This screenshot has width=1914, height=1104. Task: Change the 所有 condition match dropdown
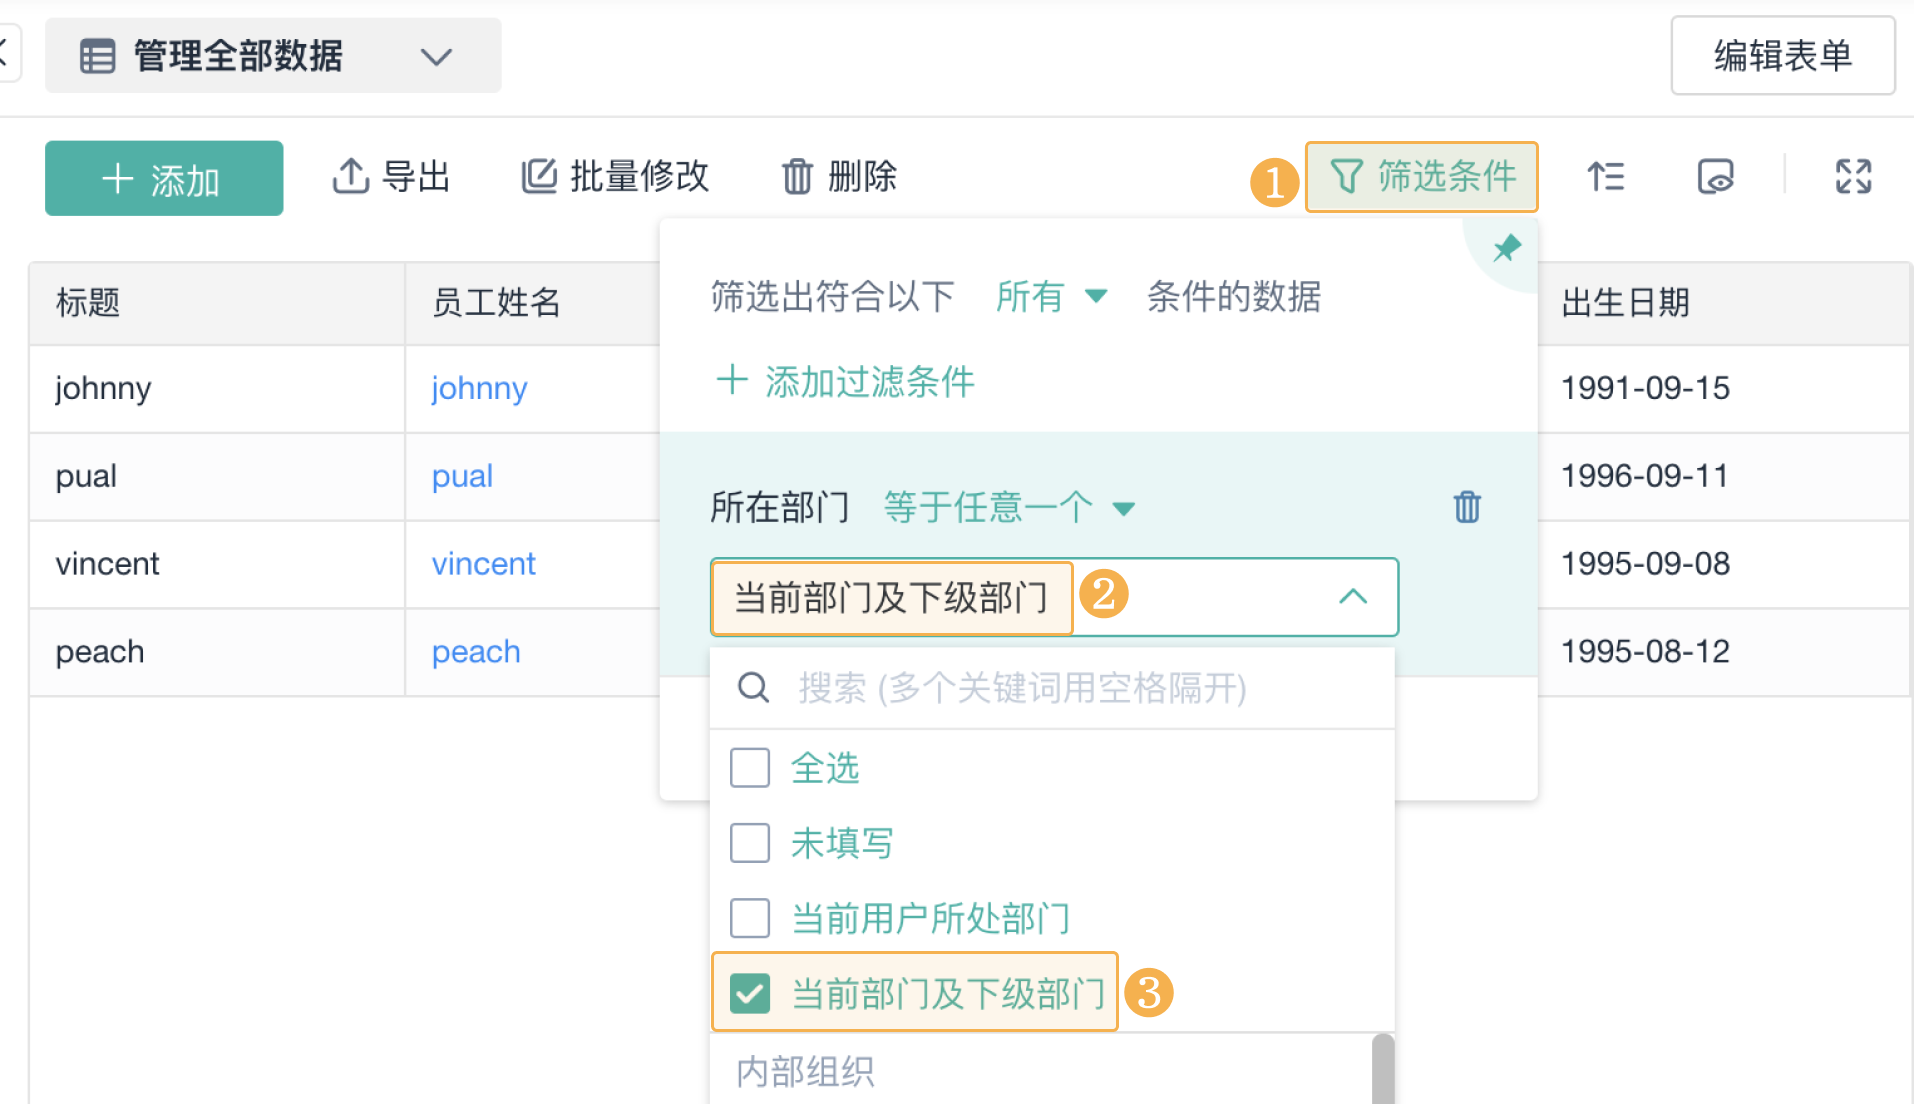coord(1051,296)
